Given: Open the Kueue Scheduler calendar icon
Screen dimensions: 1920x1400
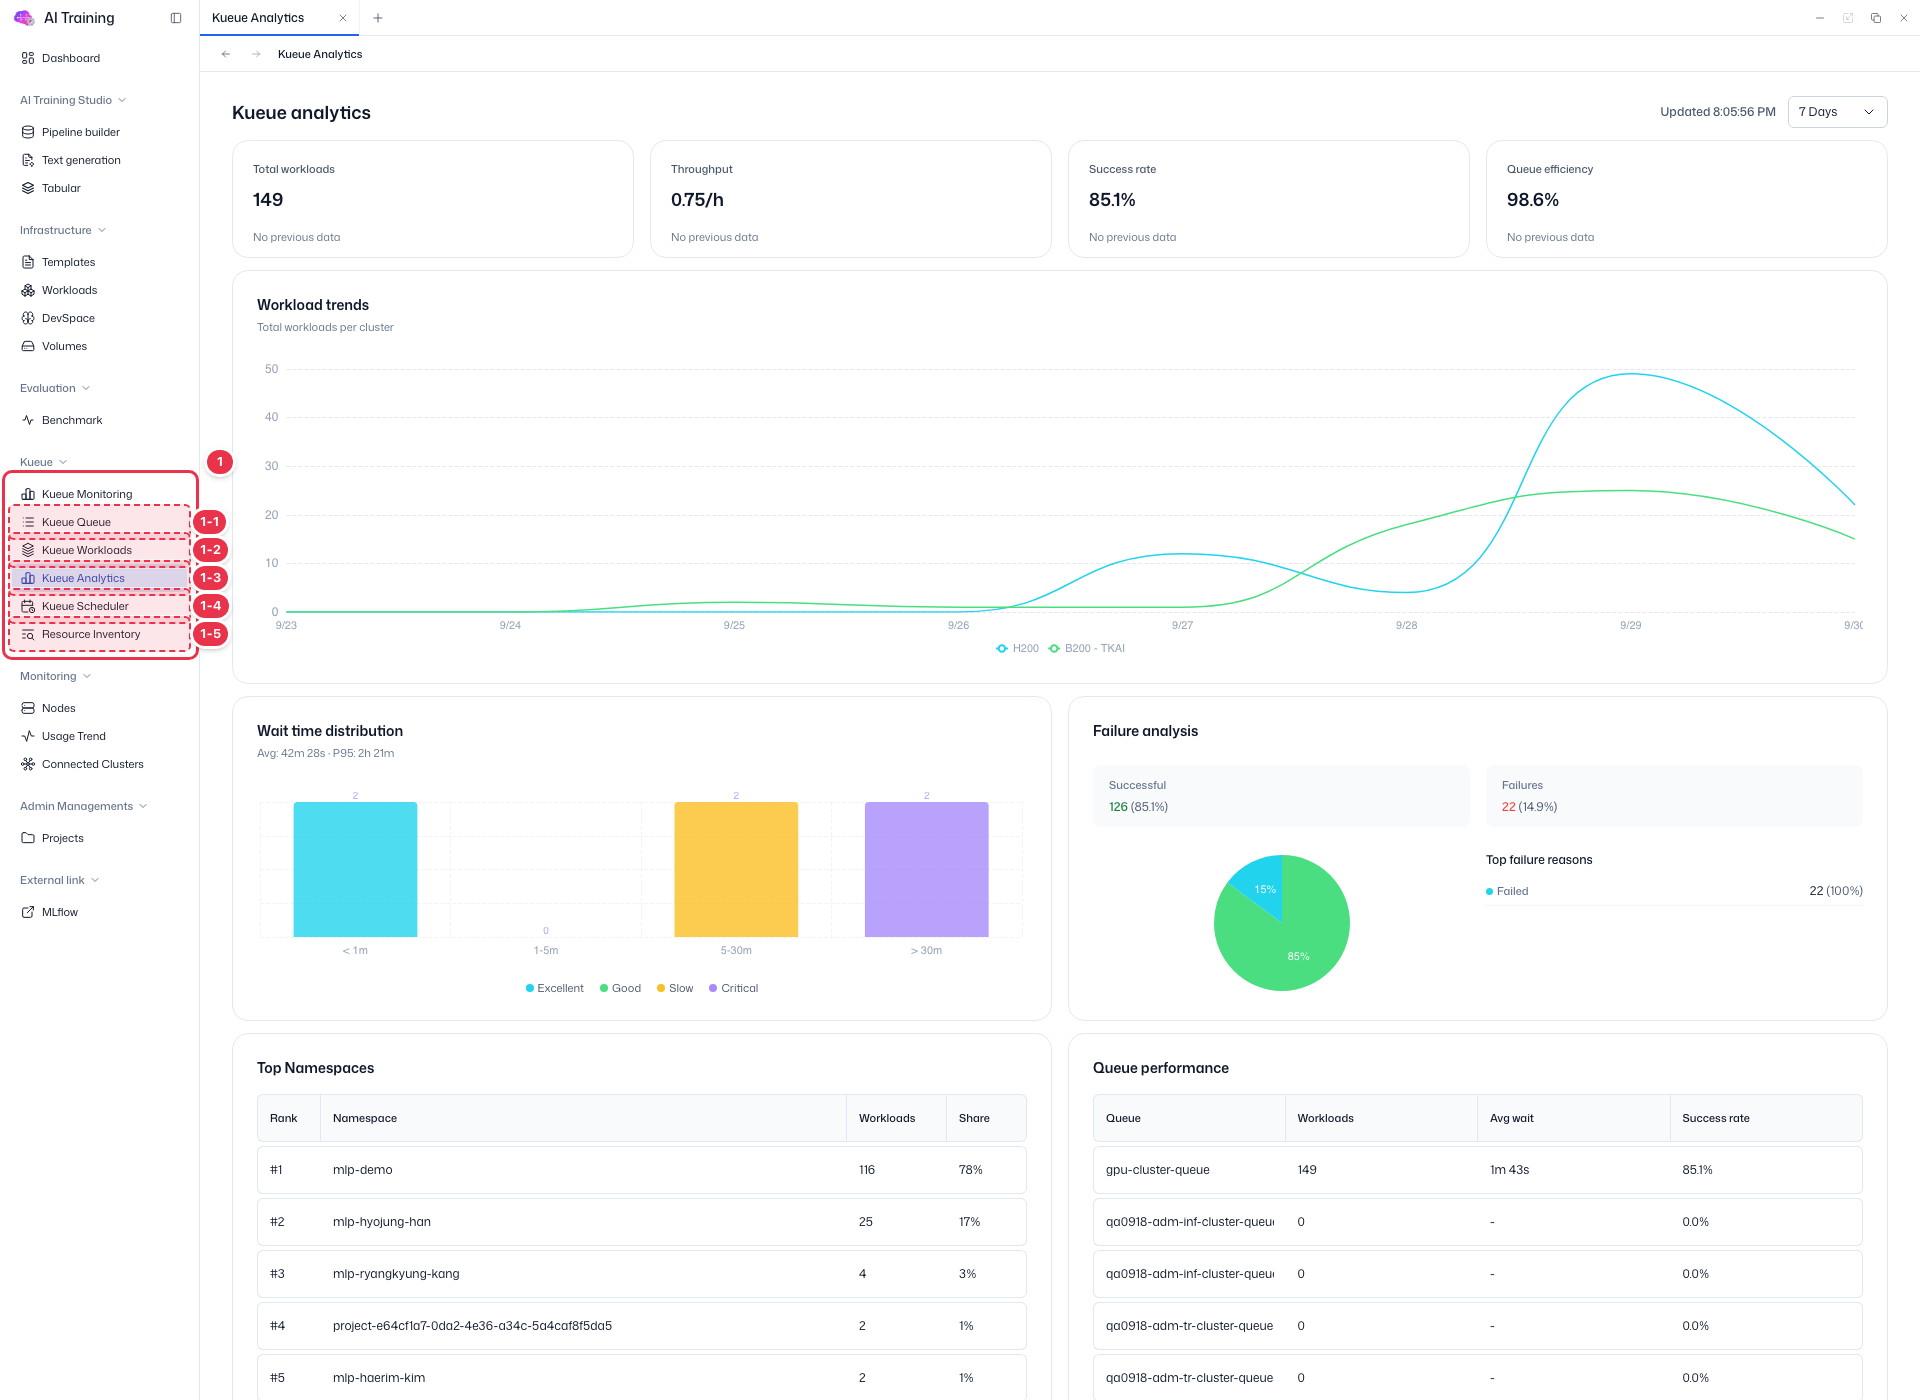Looking at the screenshot, I should (28, 606).
